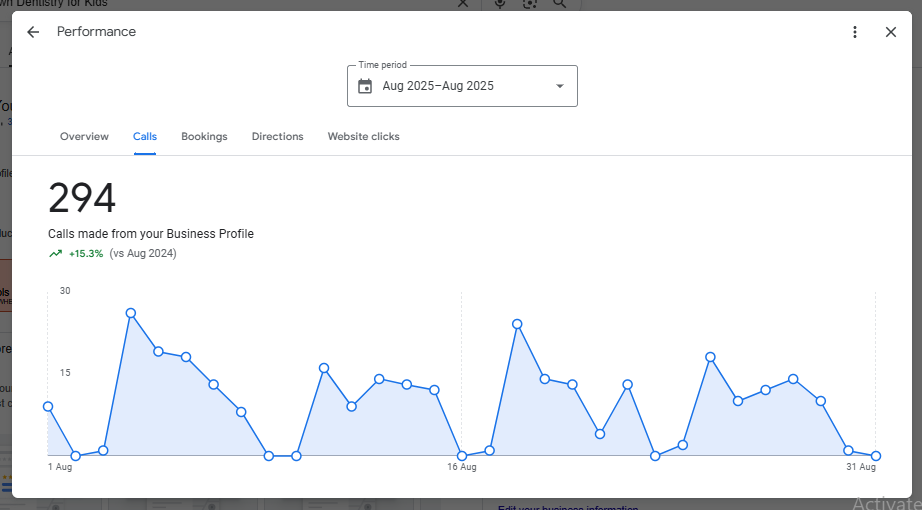Select the last data point at 31 Aug
922x510 pixels.
(875, 456)
